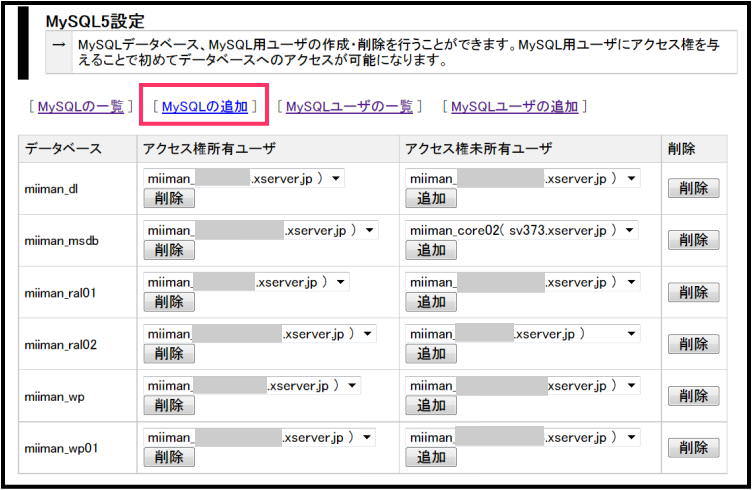Select the miiman_dl database name

click(51, 189)
